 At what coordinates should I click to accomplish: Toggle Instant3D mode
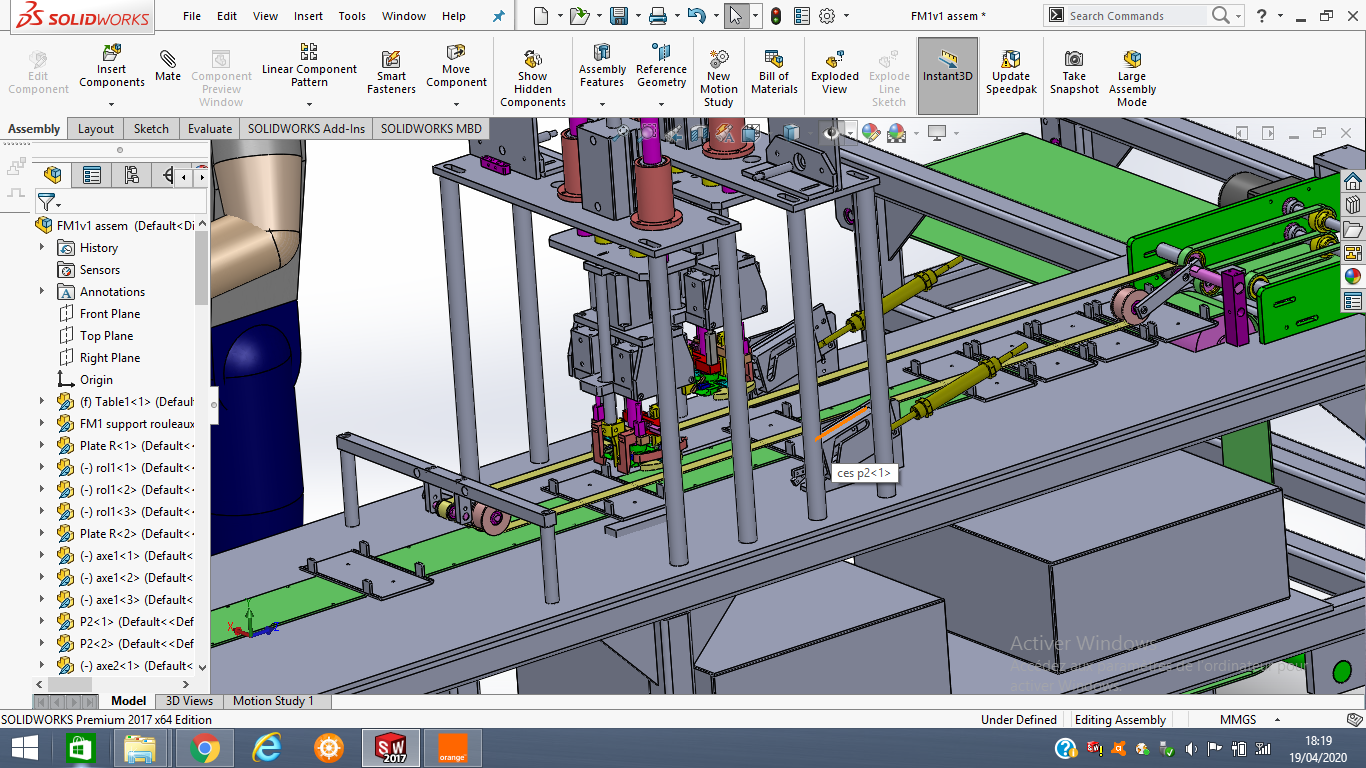947,66
